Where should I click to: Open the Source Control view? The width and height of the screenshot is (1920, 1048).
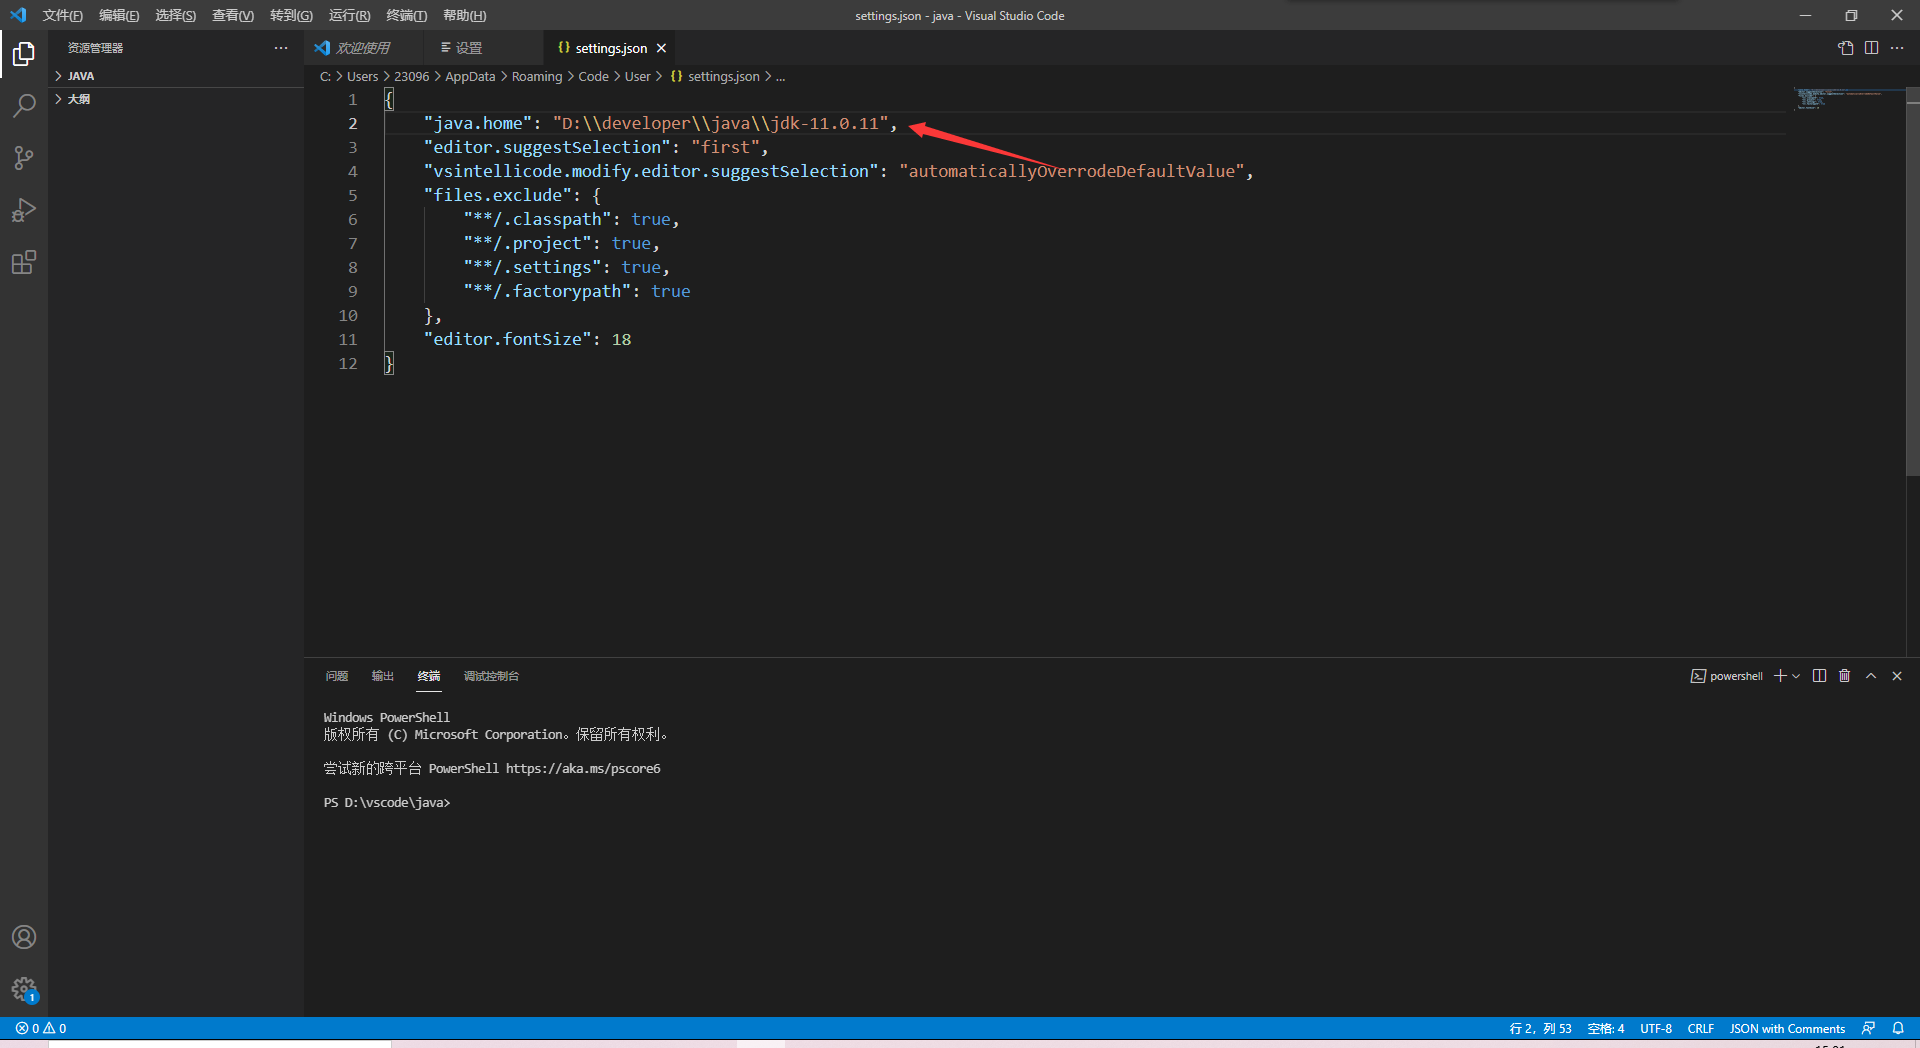pos(24,158)
